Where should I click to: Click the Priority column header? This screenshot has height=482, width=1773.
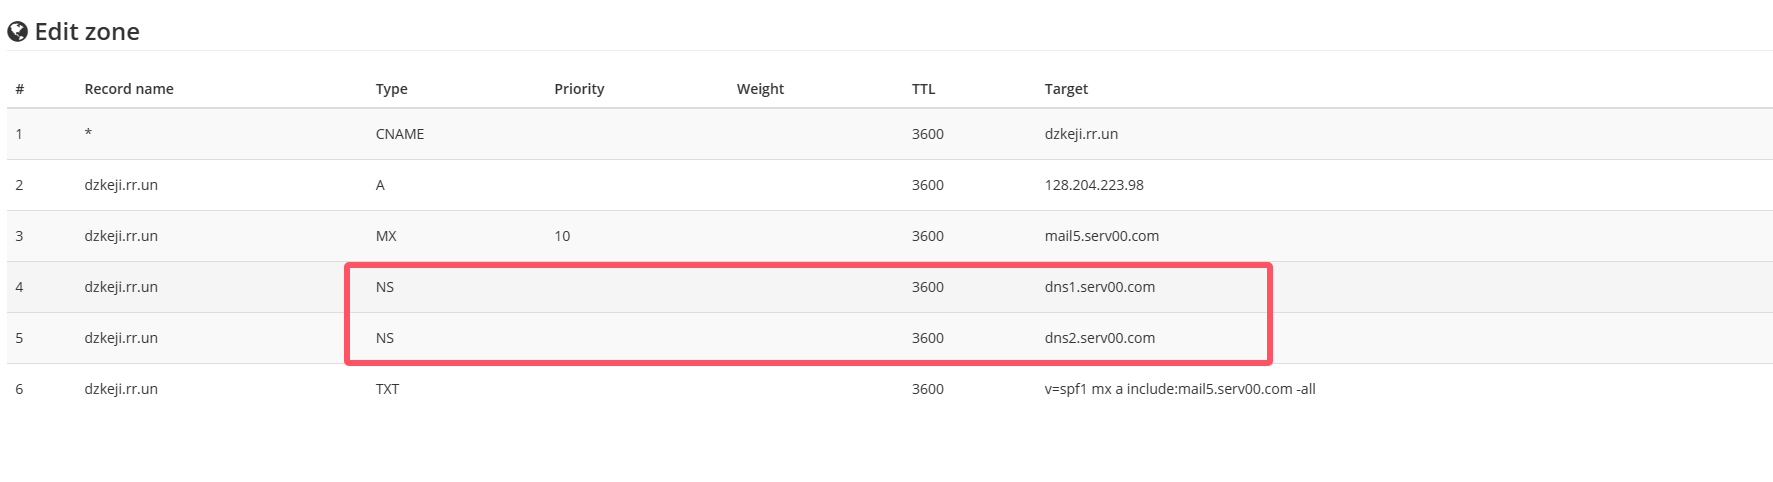point(579,89)
